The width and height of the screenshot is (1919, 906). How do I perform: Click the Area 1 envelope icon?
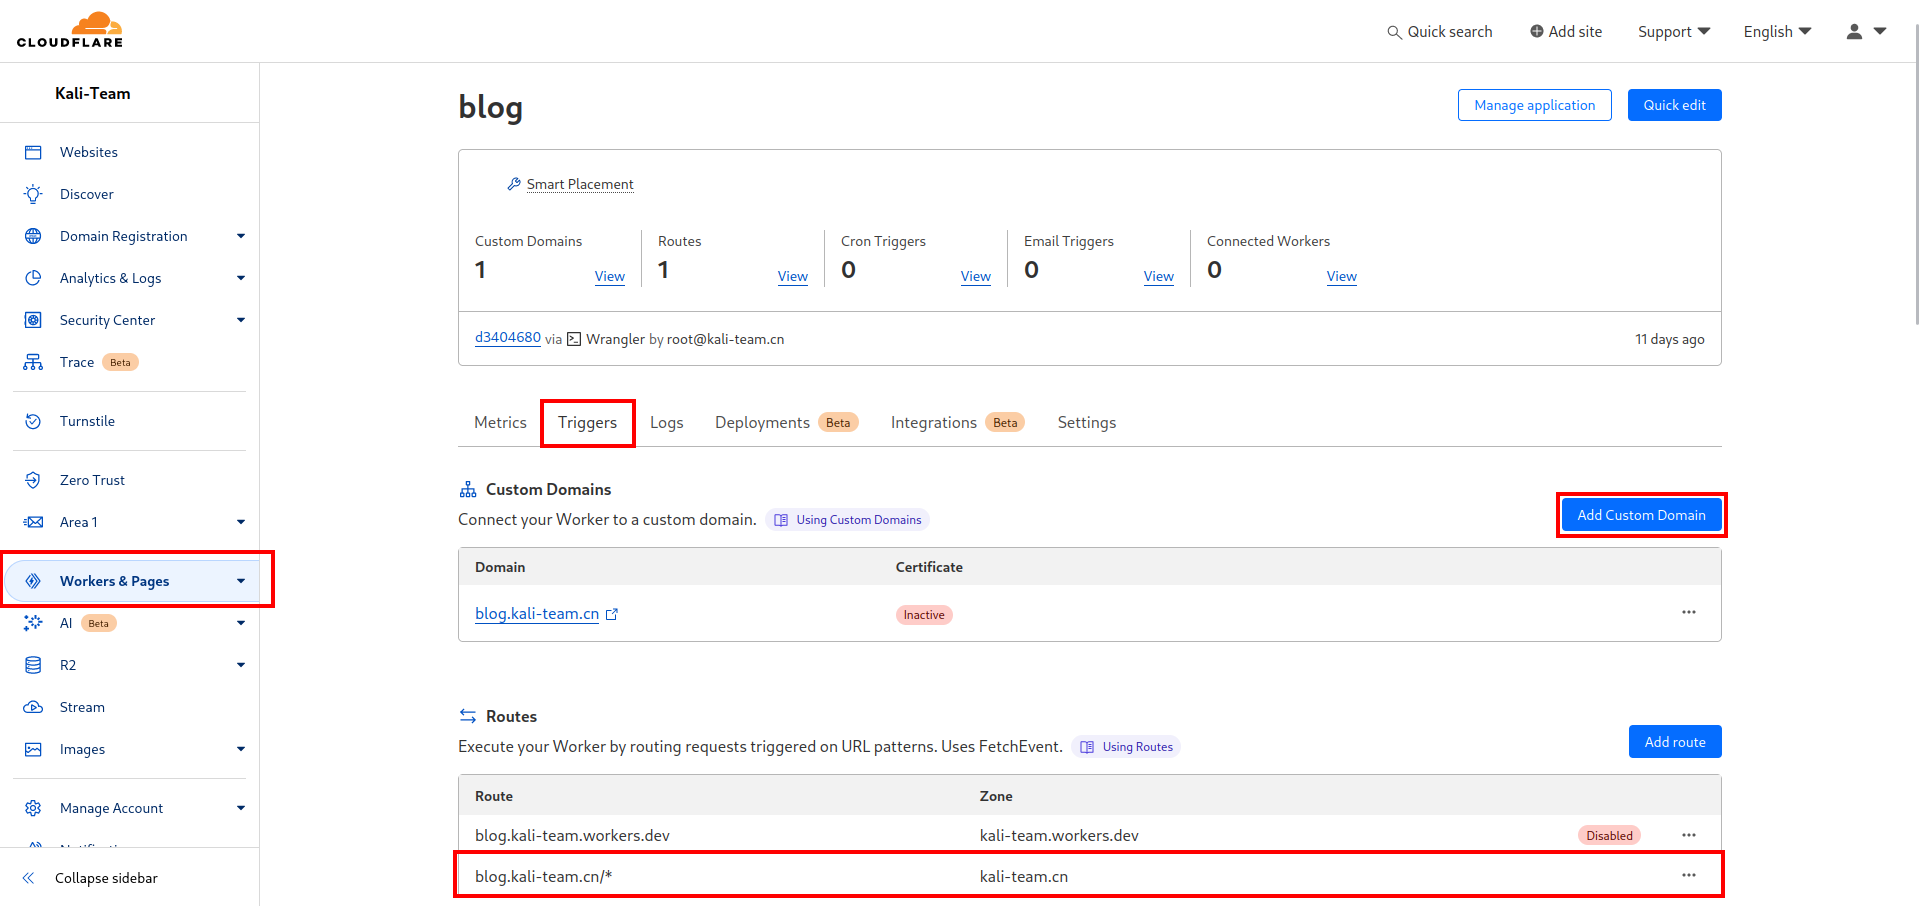(33, 522)
